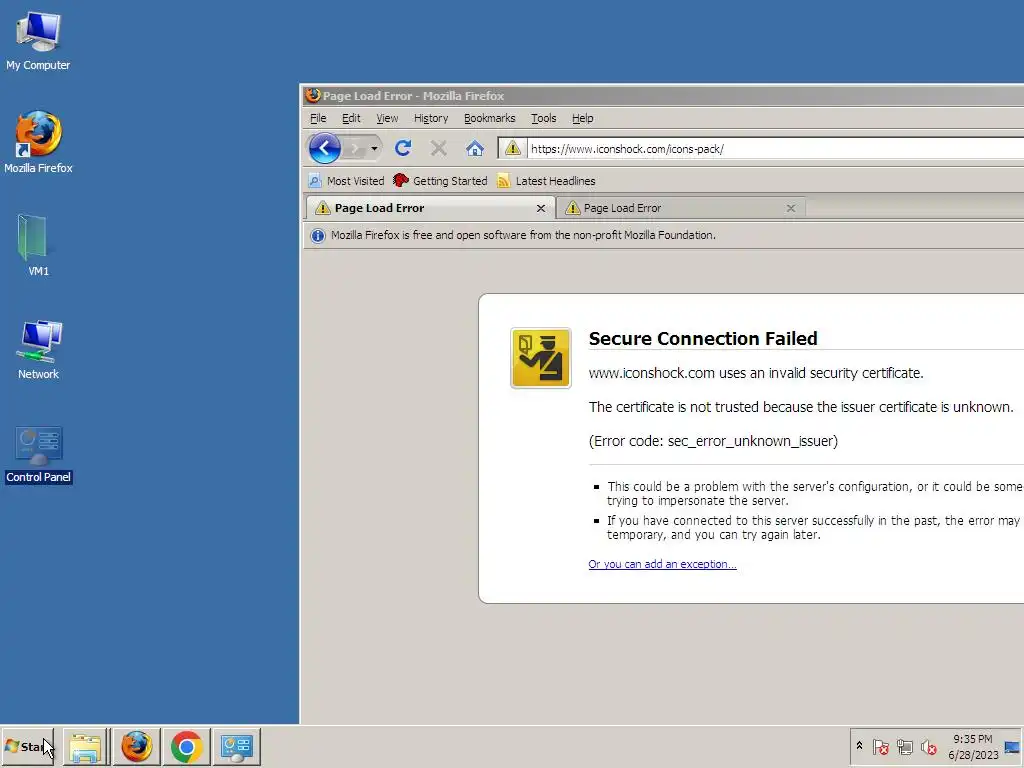This screenshot has height=768, width=1024.
Task: Open the clock showing 9:35 PM
Action: point(973,746)
